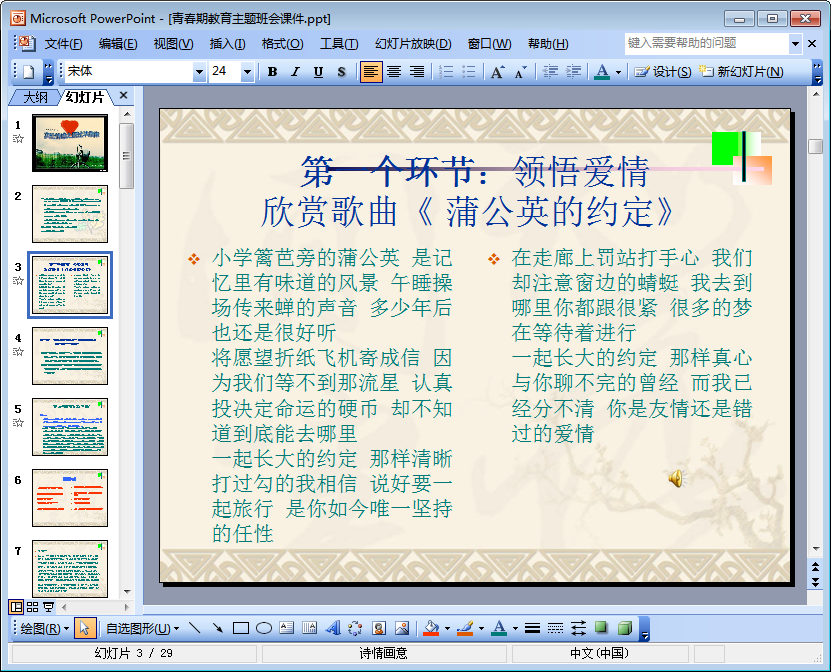Insert a vertical text box
The width and height of the screenshot is (831, 672).
coord(310,629)
